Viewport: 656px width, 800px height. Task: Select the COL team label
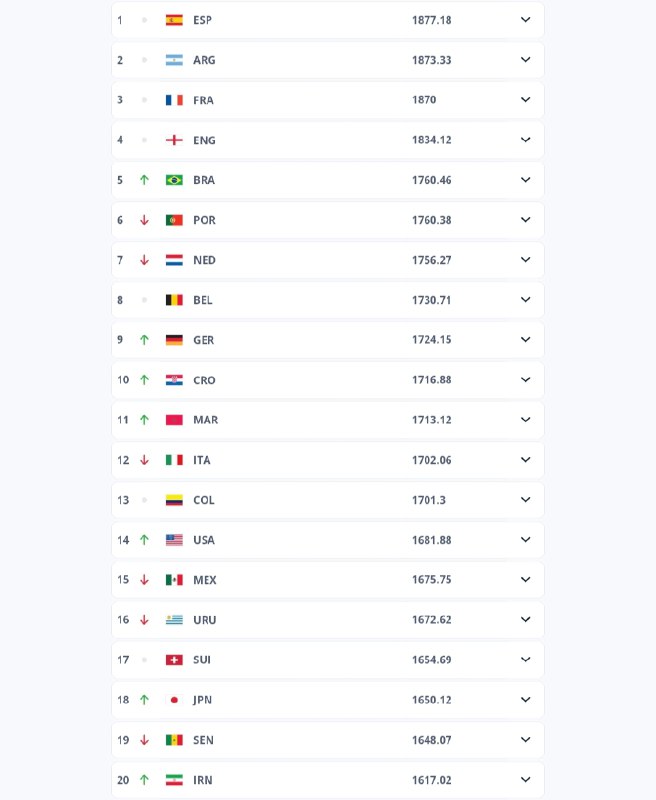(x=204, y=500)
